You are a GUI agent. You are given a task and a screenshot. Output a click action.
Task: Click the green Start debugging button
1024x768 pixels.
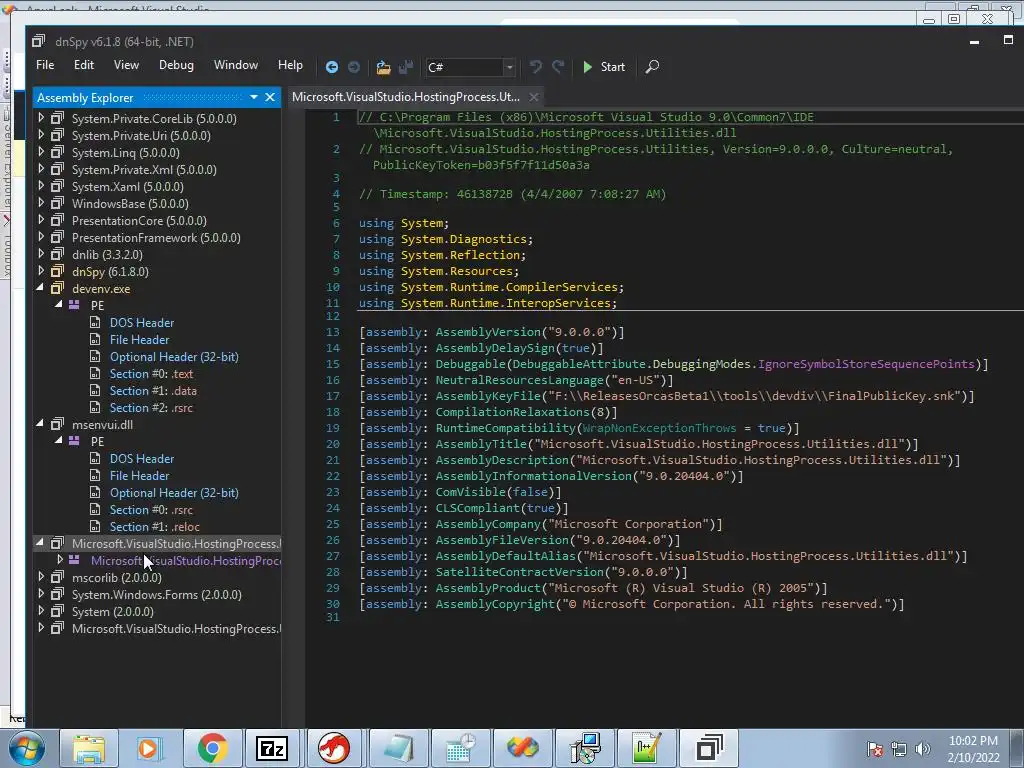point(603,67)
